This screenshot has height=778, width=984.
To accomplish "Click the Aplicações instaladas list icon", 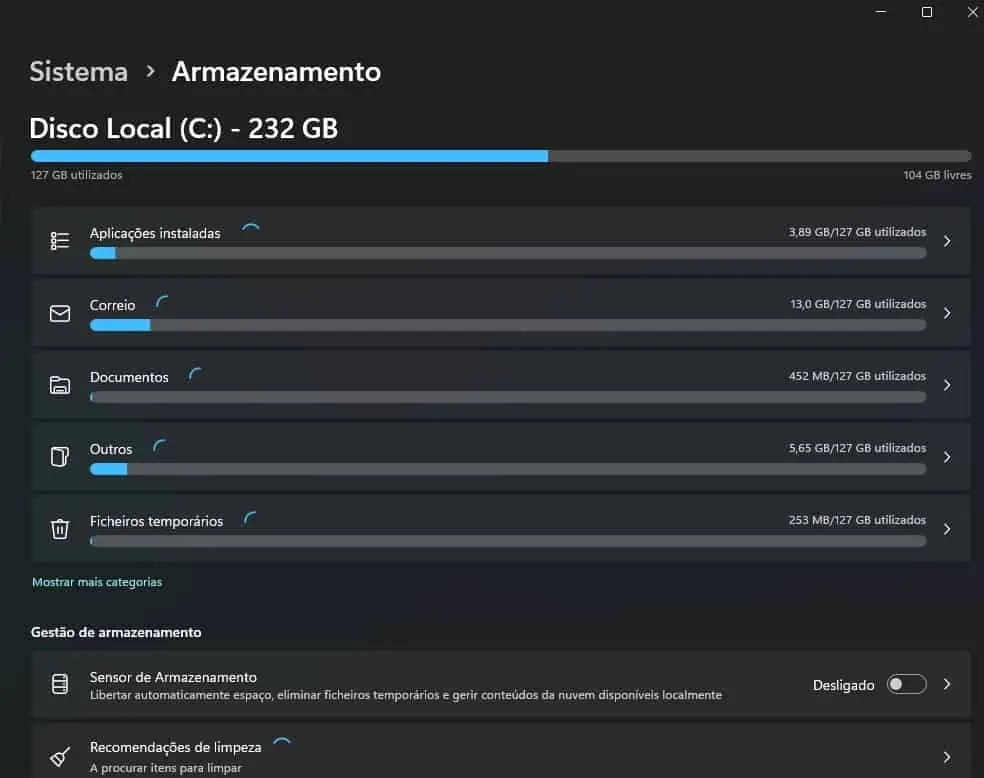I will (60, 241).
